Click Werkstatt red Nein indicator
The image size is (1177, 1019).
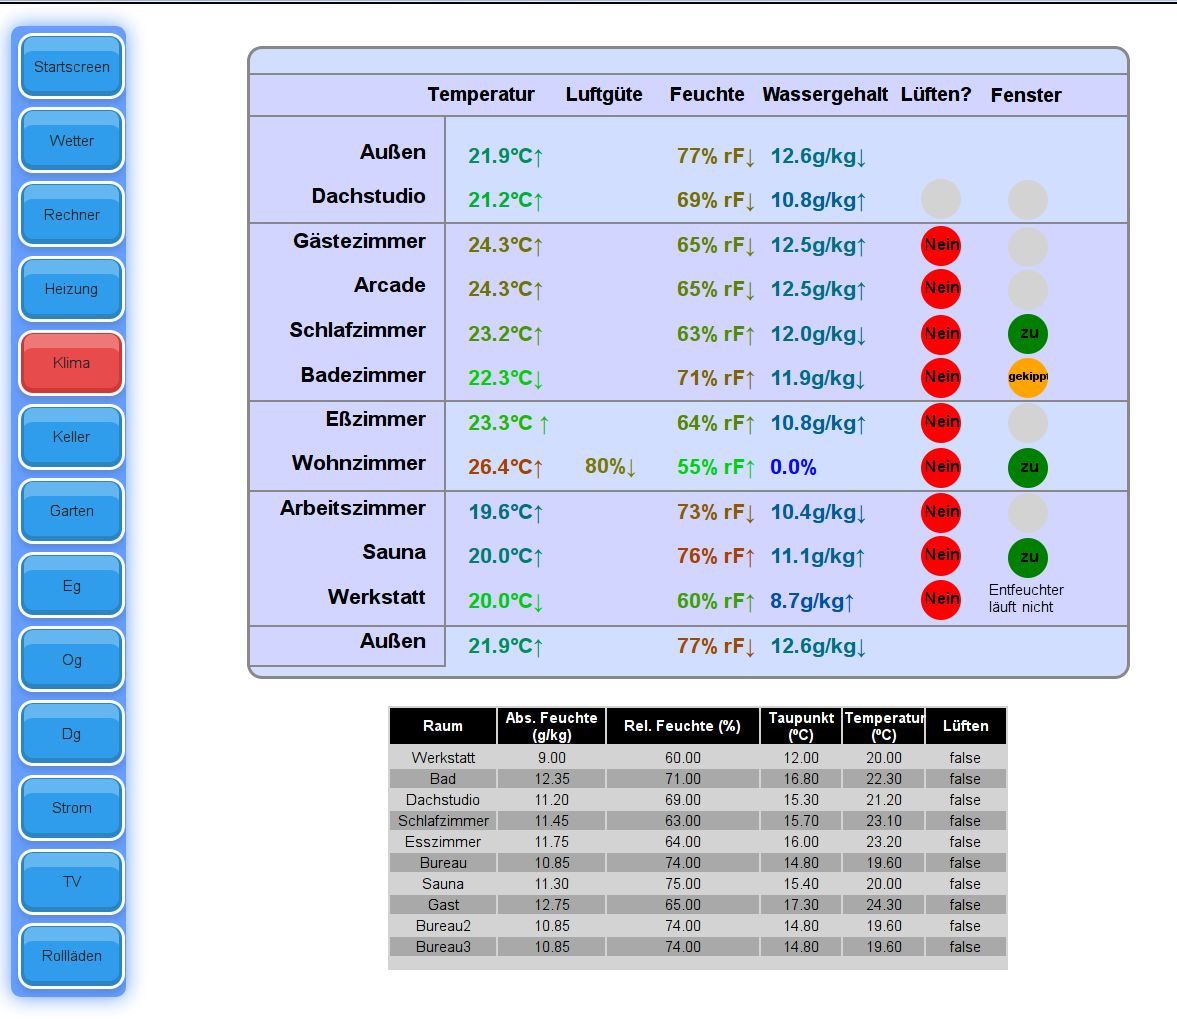pos(941,600)
